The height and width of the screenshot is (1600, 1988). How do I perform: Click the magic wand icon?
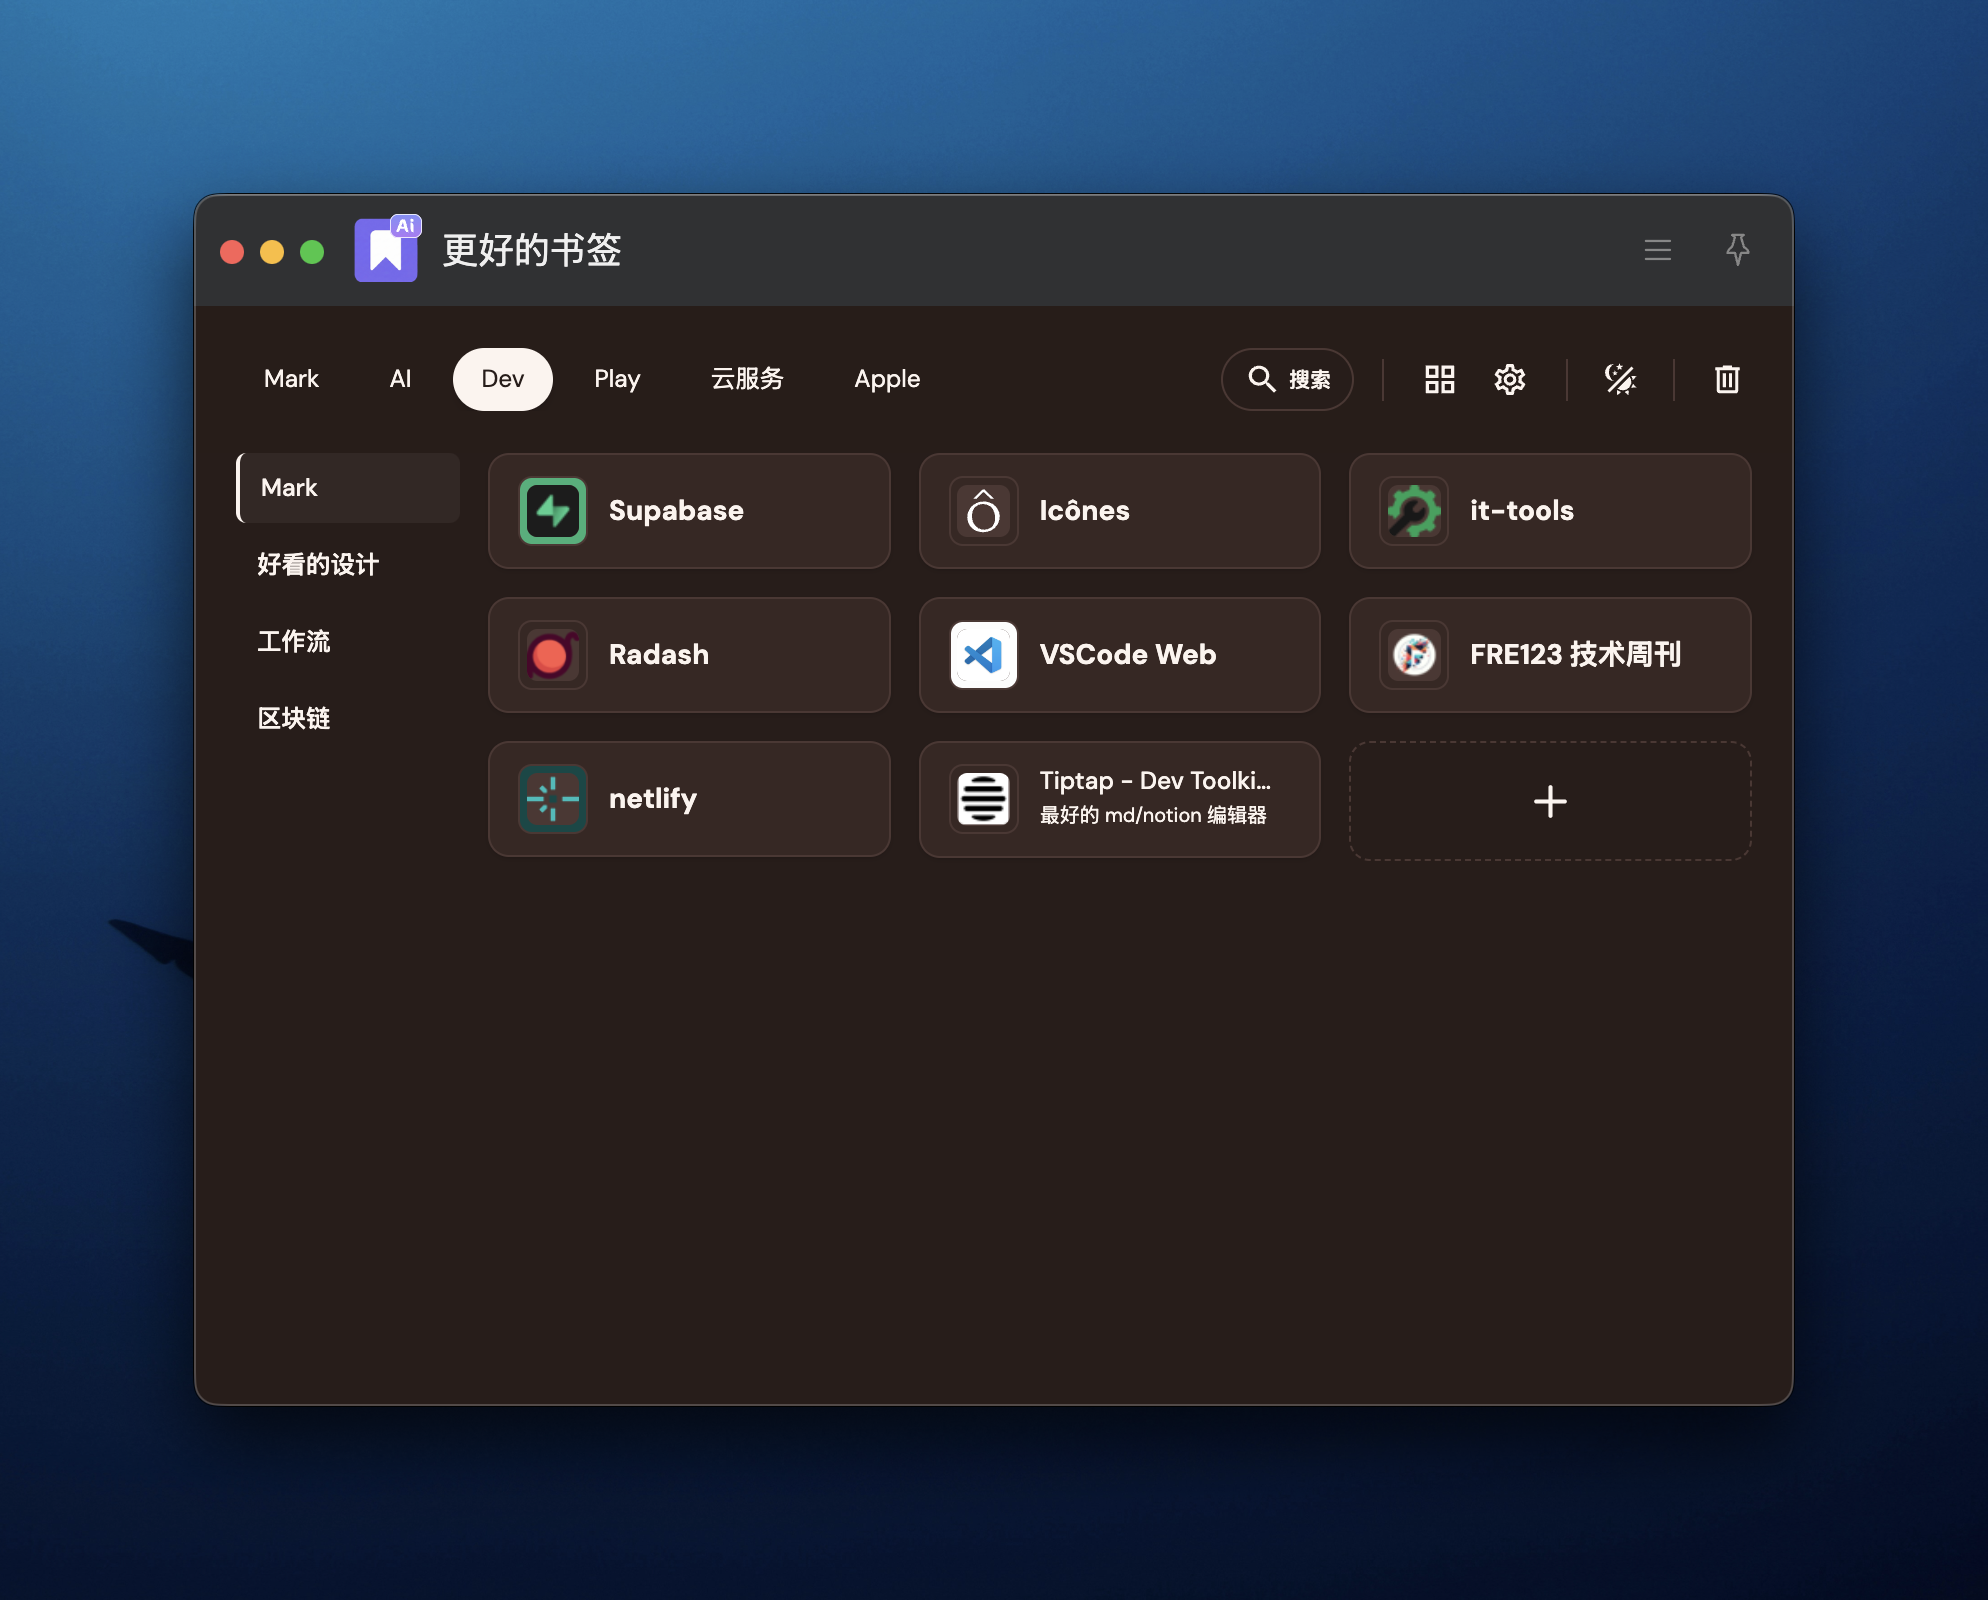[1620, 379]
